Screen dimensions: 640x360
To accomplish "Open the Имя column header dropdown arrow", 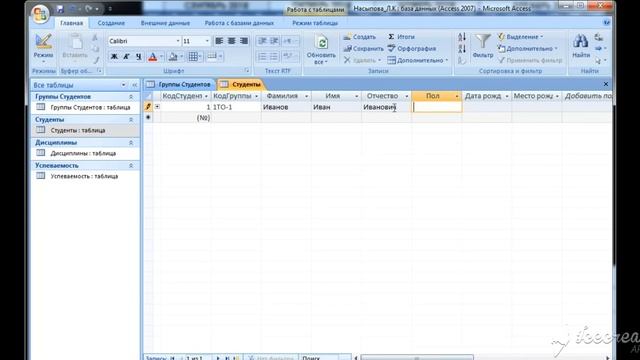I will (x=356, y=96).
